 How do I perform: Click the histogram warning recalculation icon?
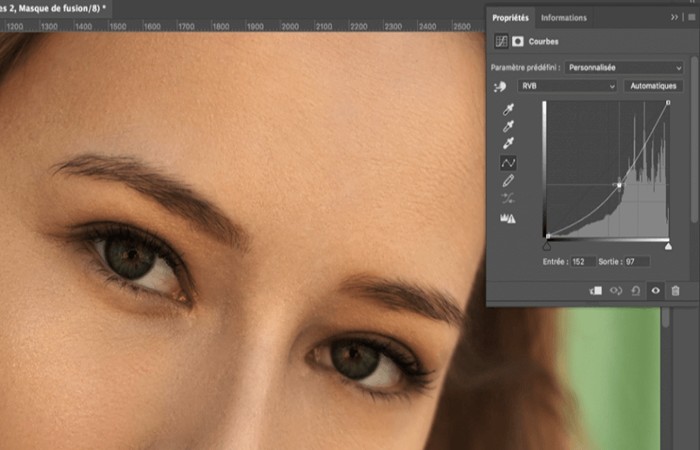pyautogui.click(x=508, y=218)
